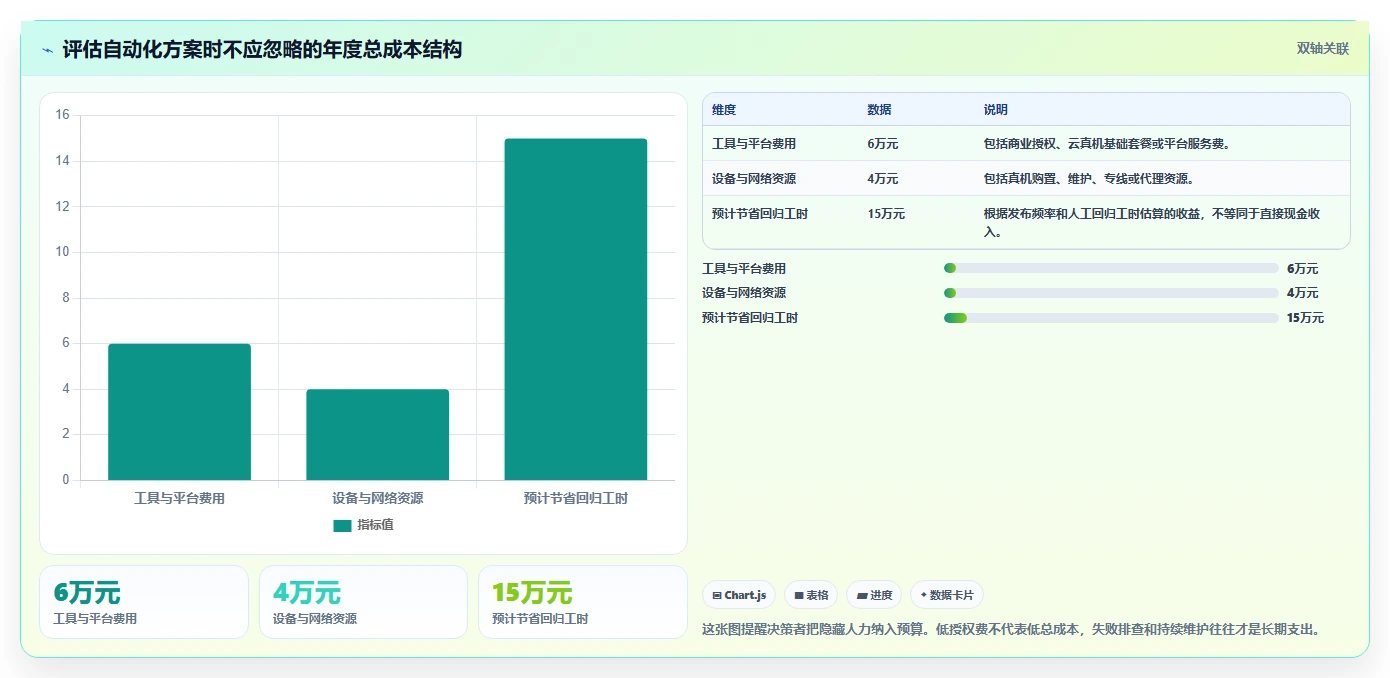Click the 设备与网络资源 bar in chart
The height and width of the screenshot is (678, 1390).
[x=377, y=435]
